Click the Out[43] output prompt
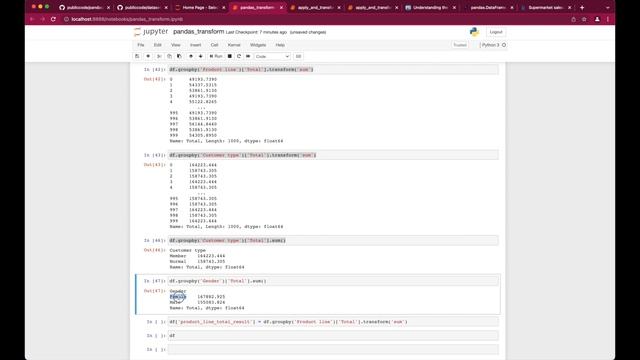 pyautogui.click(x=155, y=165)
